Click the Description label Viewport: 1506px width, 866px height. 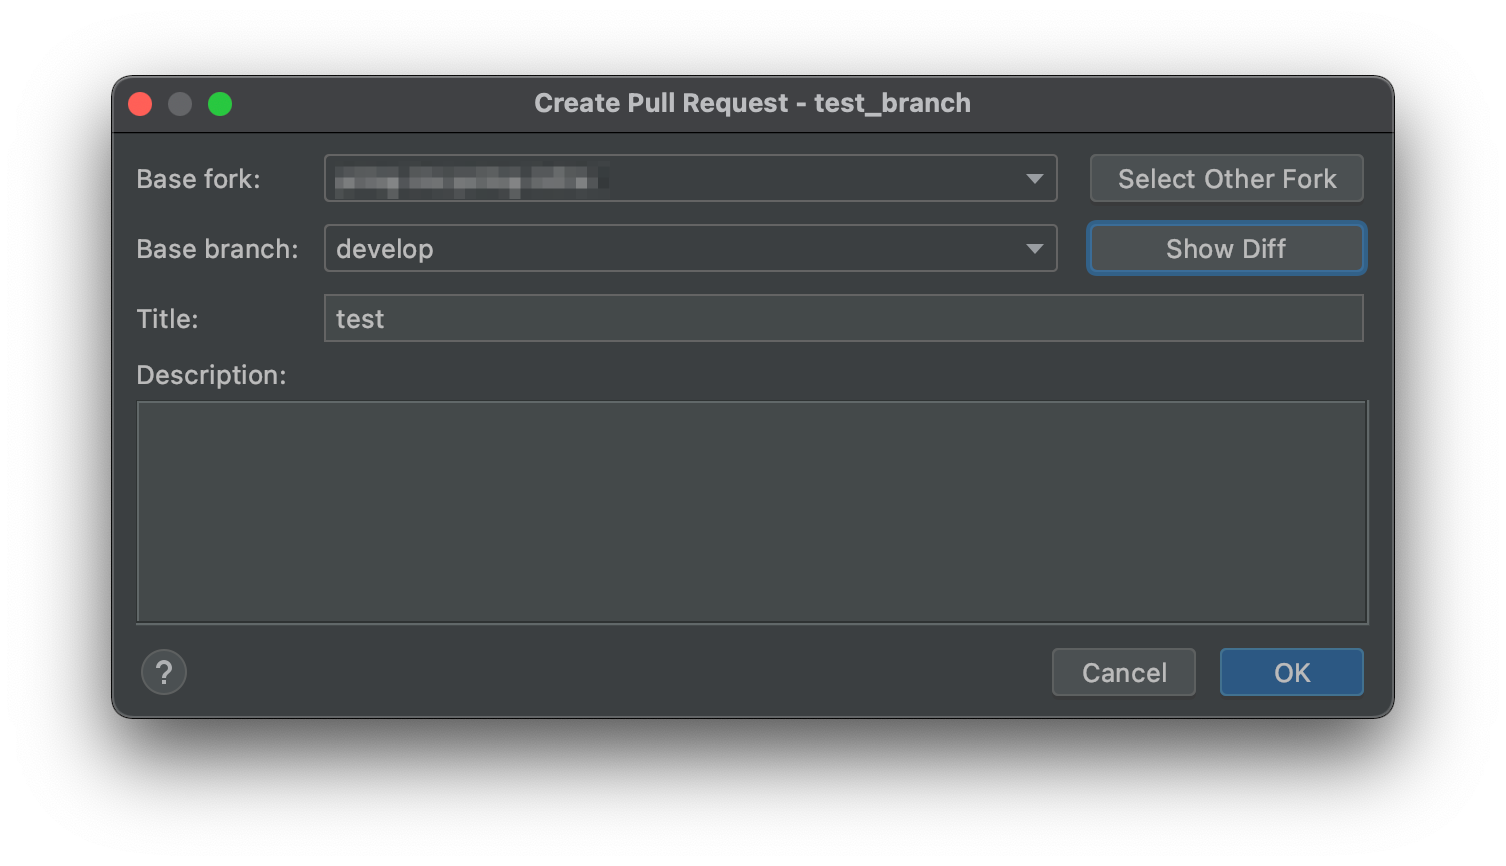[x=211, y=375]
